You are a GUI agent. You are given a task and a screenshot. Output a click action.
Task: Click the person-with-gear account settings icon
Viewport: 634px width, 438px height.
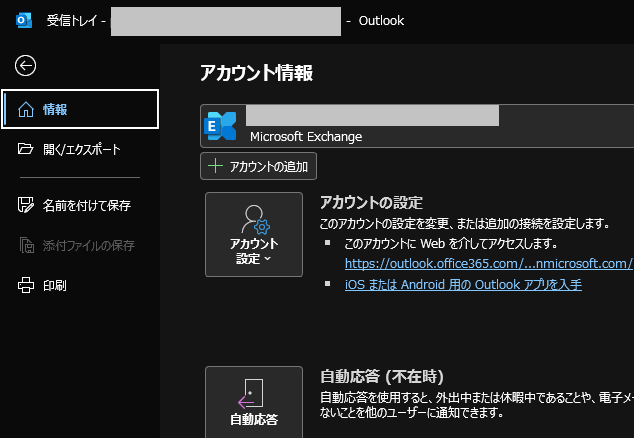pos(256,220)
